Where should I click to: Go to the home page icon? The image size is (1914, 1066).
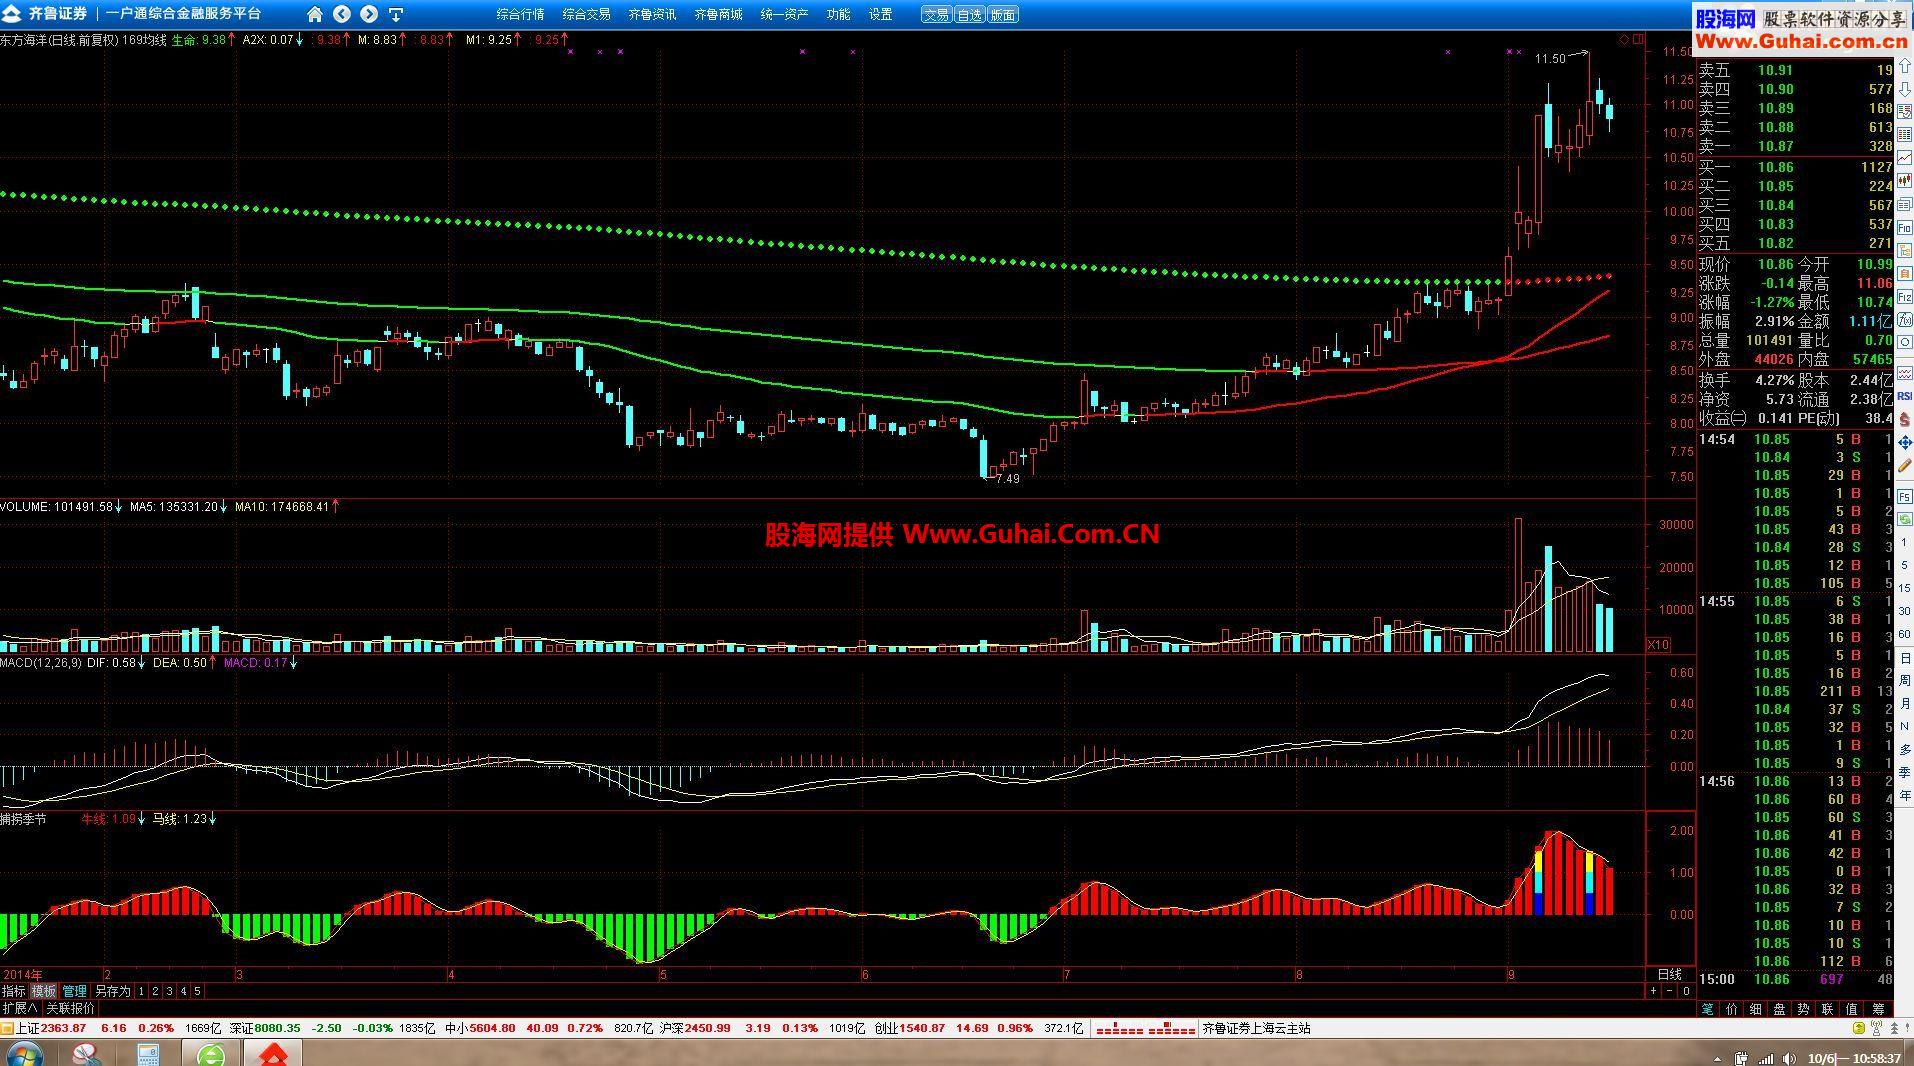315,14
